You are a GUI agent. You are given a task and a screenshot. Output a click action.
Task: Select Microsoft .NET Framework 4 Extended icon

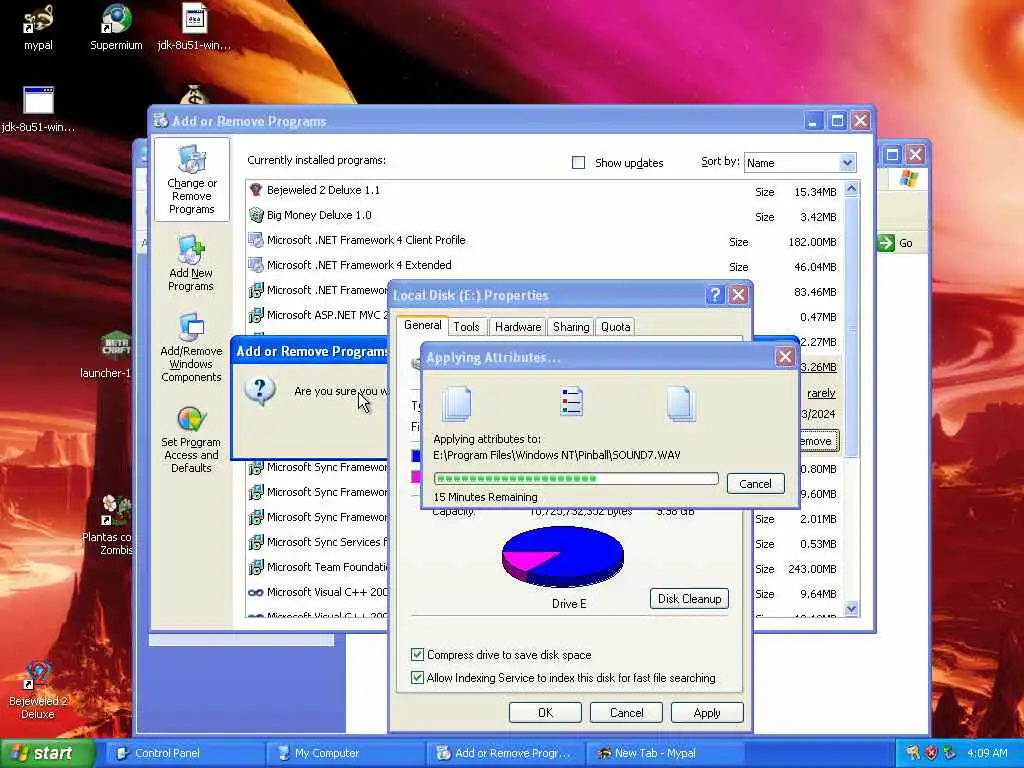tap(256, 264)
